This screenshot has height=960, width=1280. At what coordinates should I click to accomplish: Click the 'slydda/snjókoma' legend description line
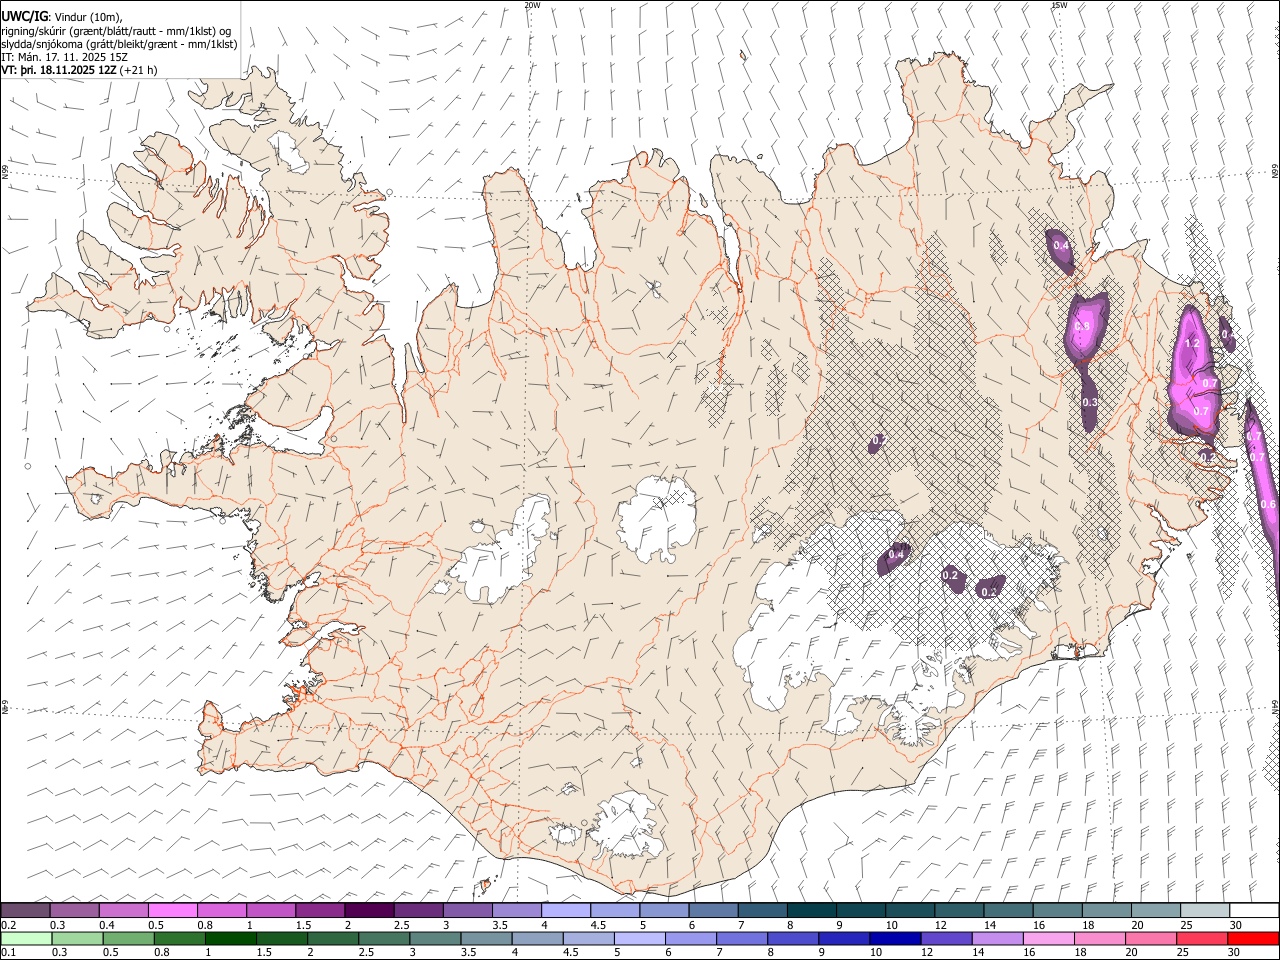[118, 45]
